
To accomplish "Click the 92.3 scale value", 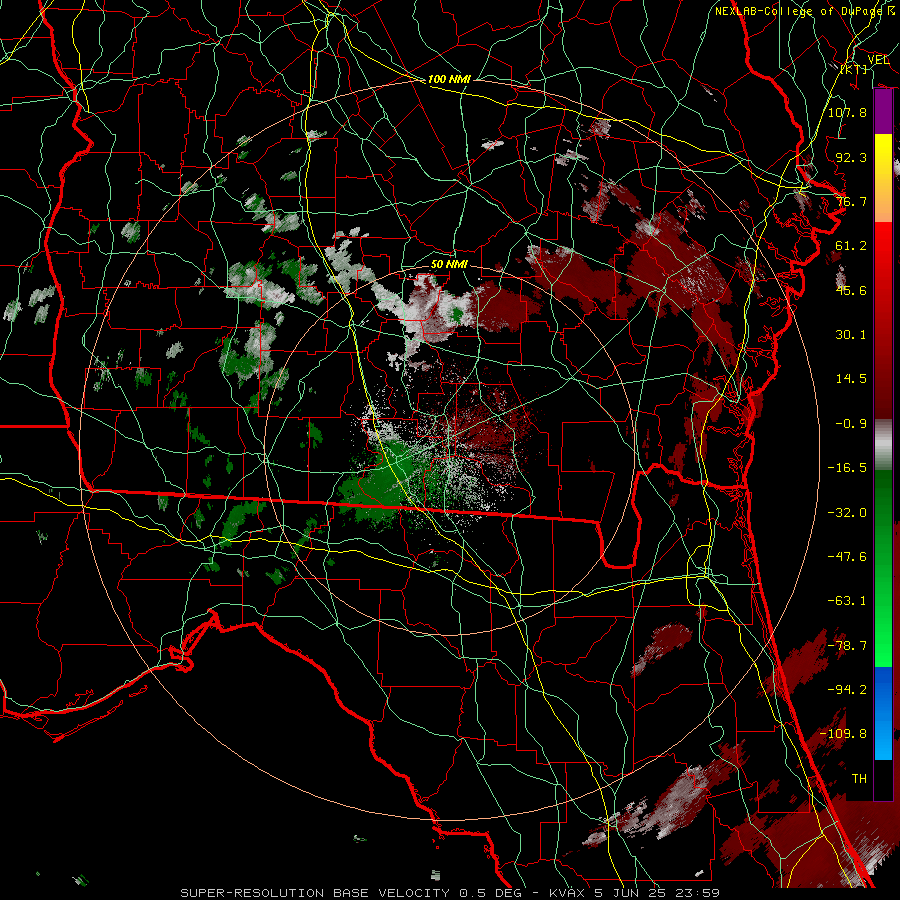I will (851, 157).
